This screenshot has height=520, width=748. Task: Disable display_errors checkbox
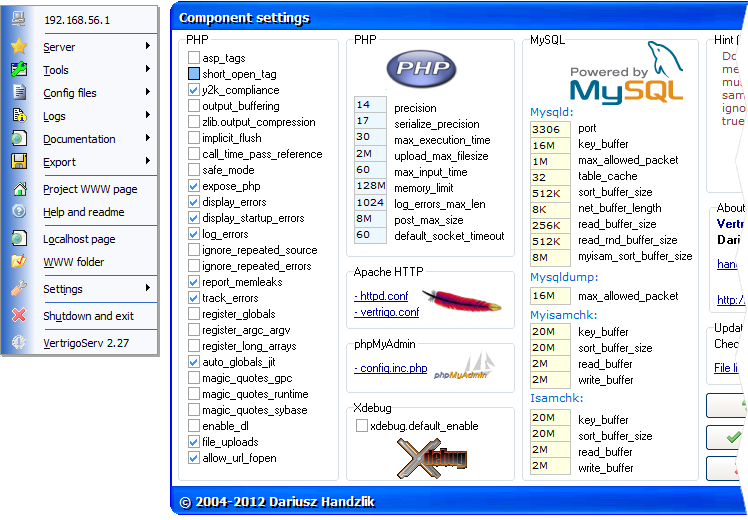[193, 202]
